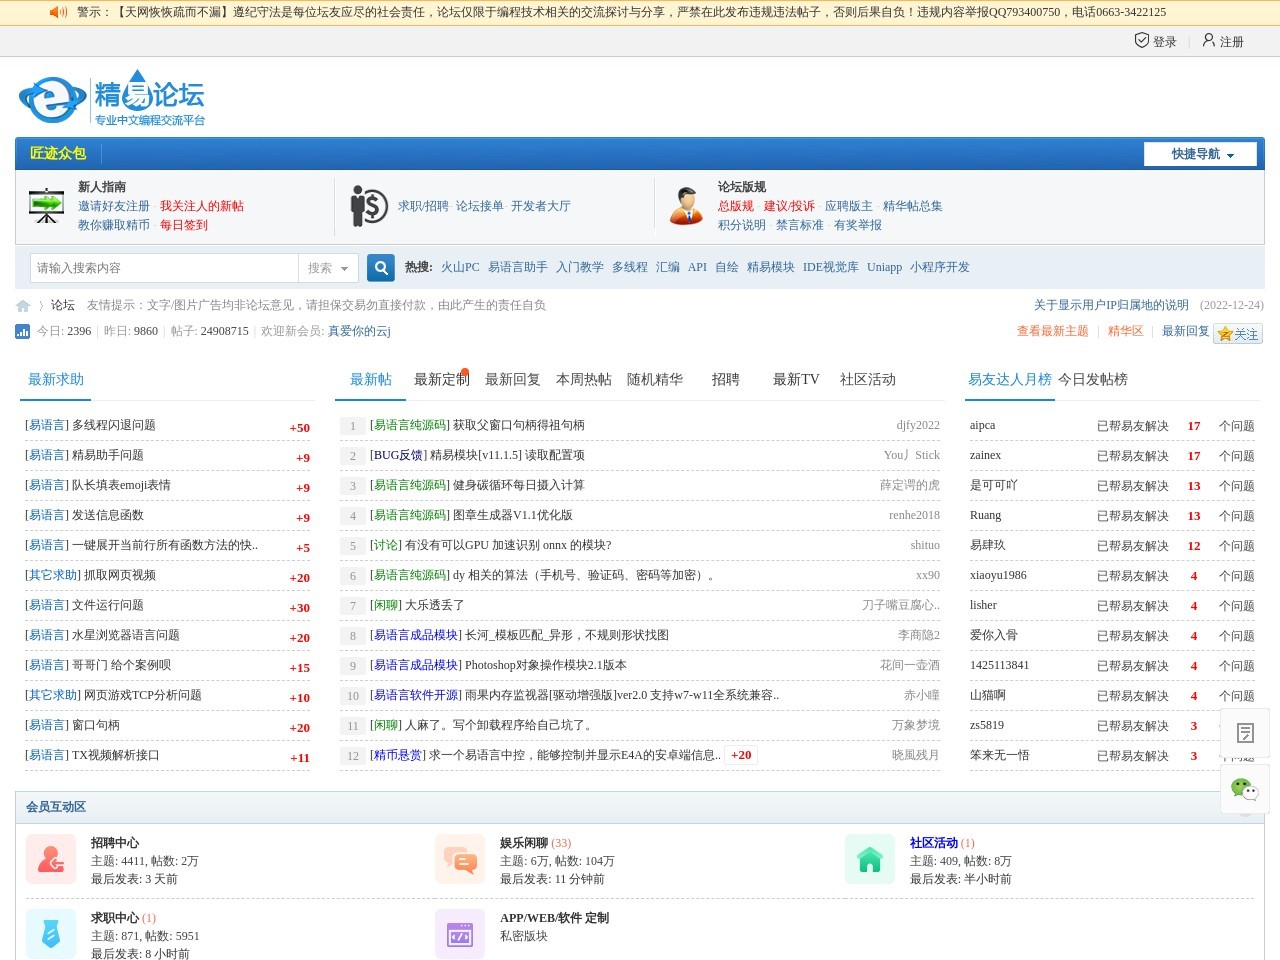Click 查看最新主题 link
Image resolution: width=1280 pixels, height=960 pixels.
(1053, 331)
